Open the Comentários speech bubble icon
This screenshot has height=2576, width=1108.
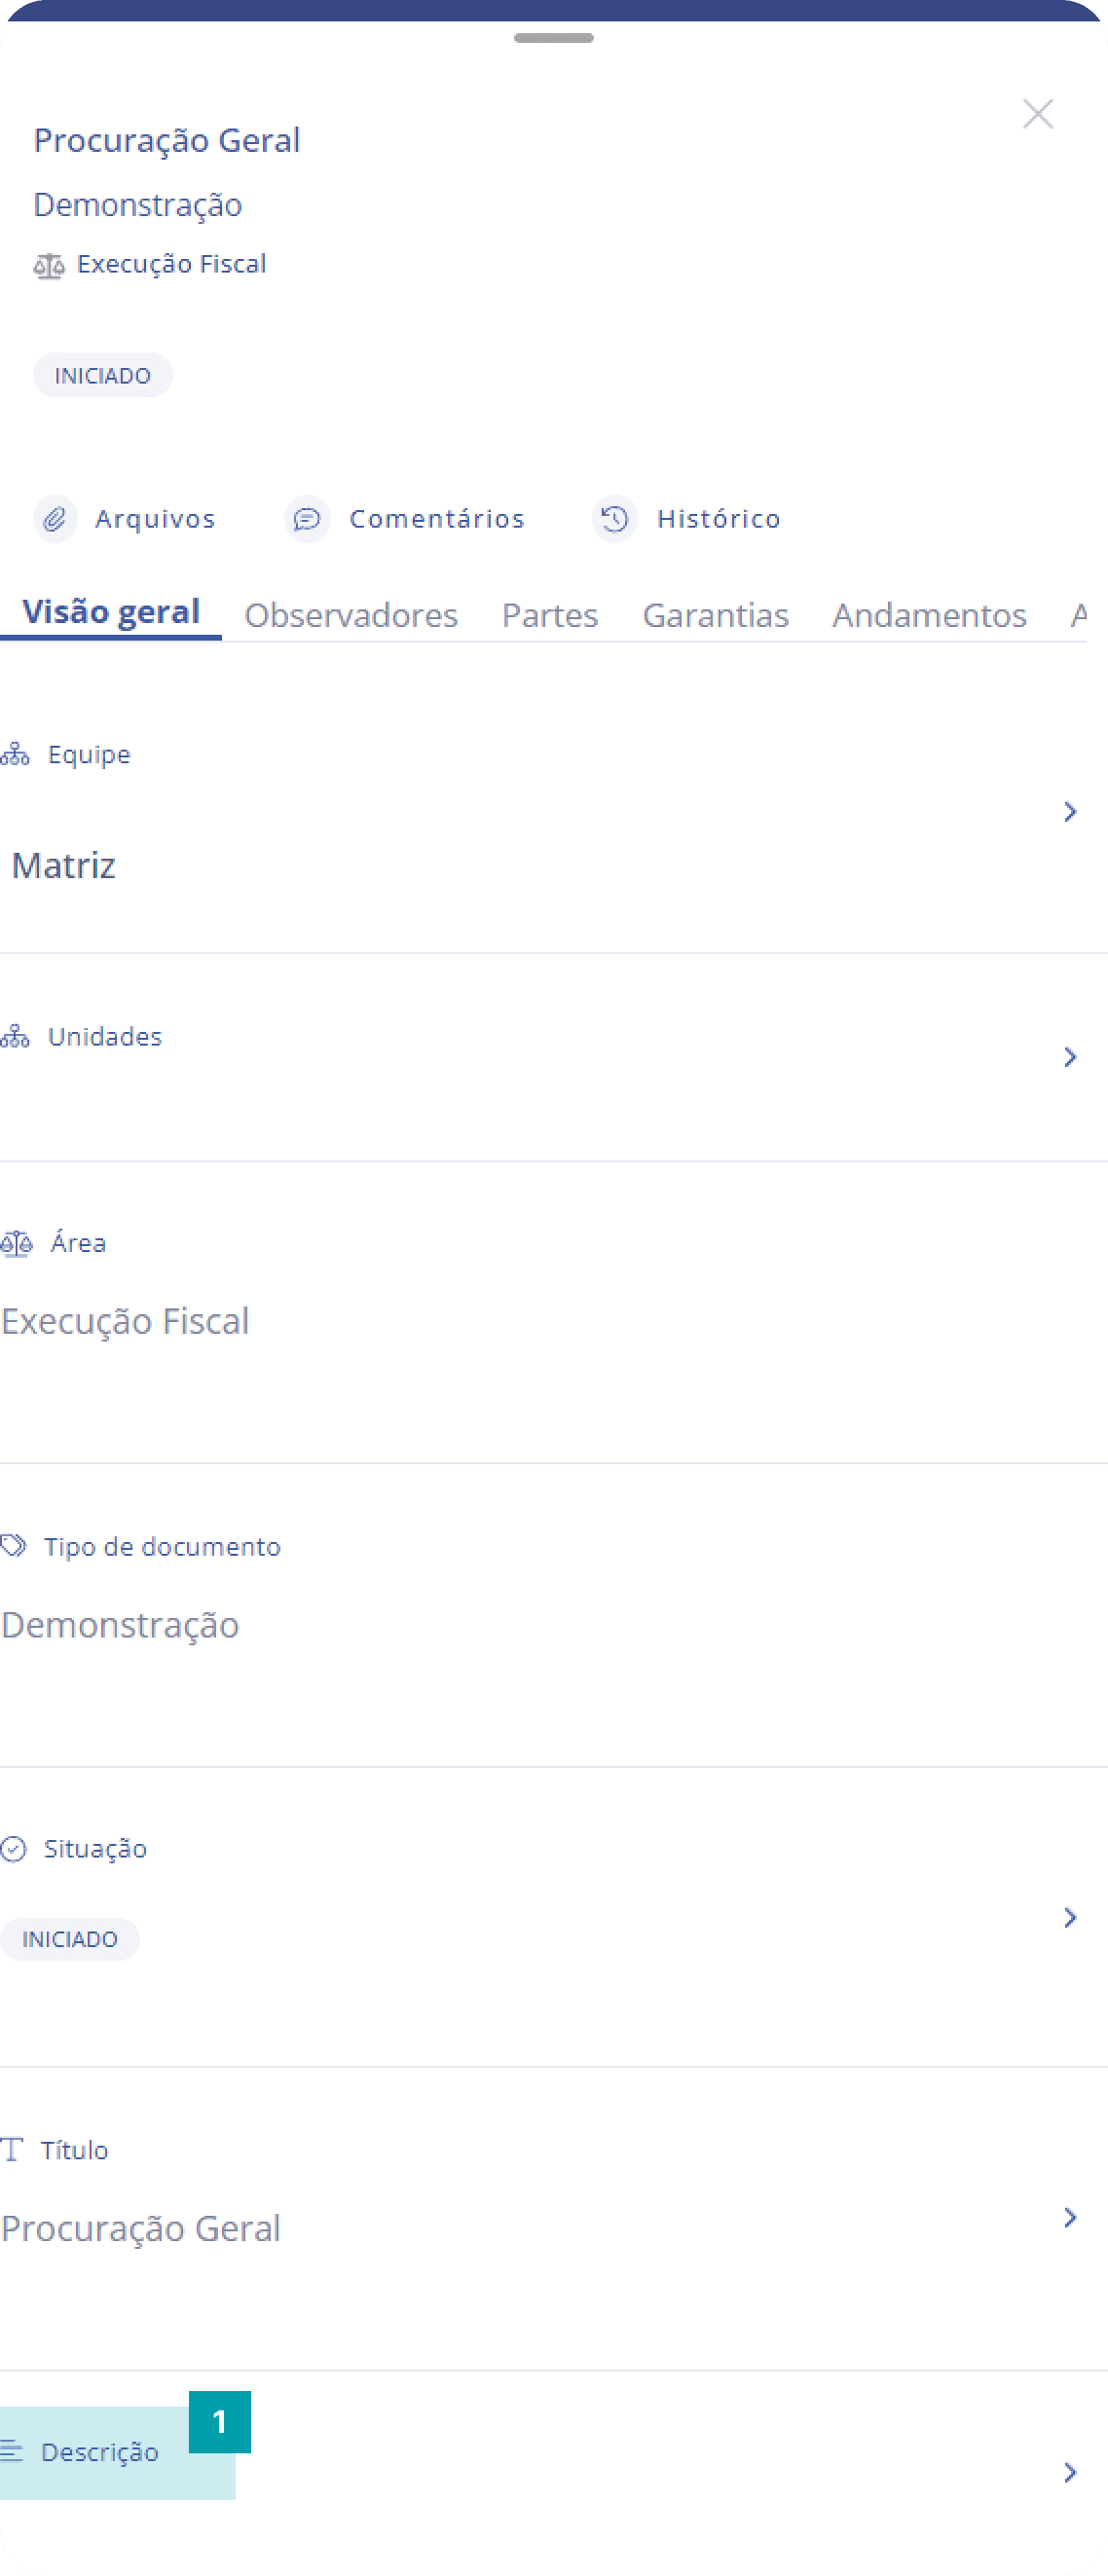(x=307, y=519)
